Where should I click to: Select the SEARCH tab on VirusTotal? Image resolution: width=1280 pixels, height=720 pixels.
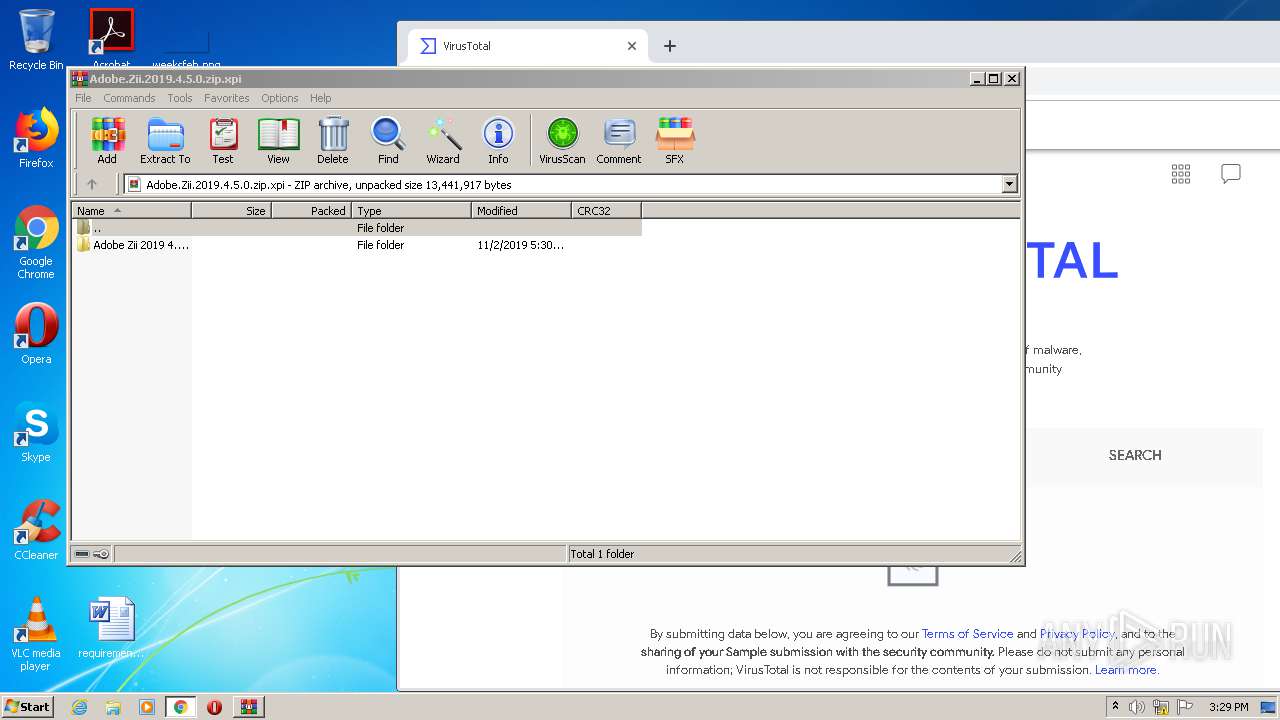pos(1135,455)
